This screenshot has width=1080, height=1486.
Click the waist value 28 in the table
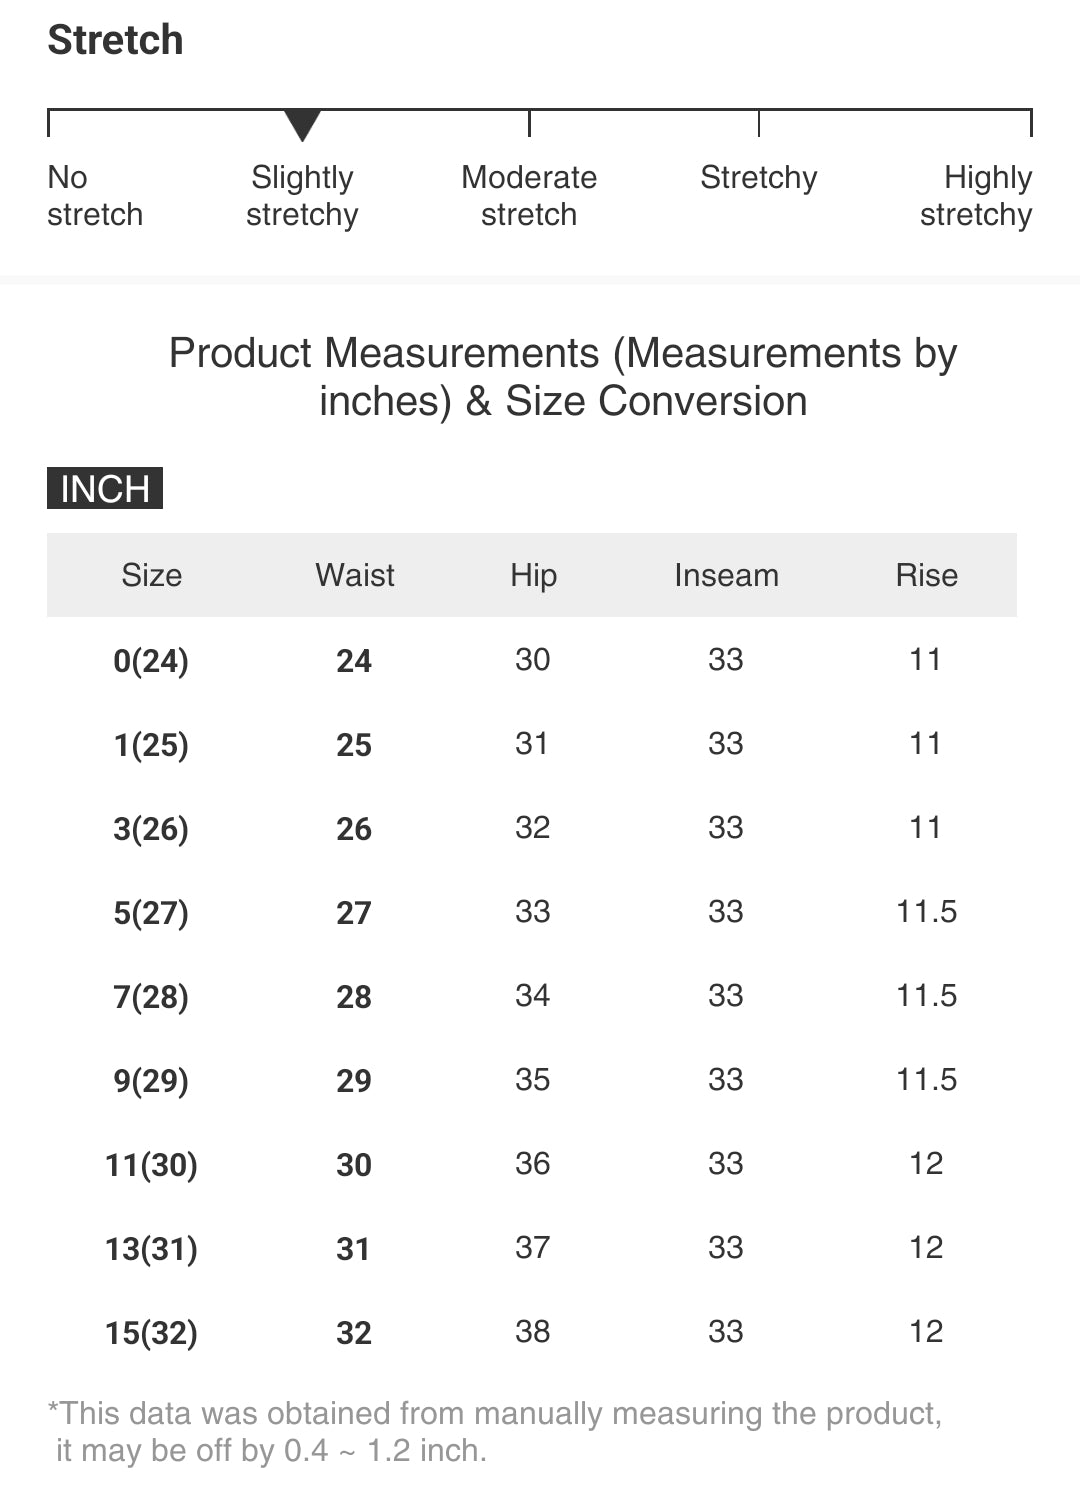pyautogui.click(x=354, y=997)
